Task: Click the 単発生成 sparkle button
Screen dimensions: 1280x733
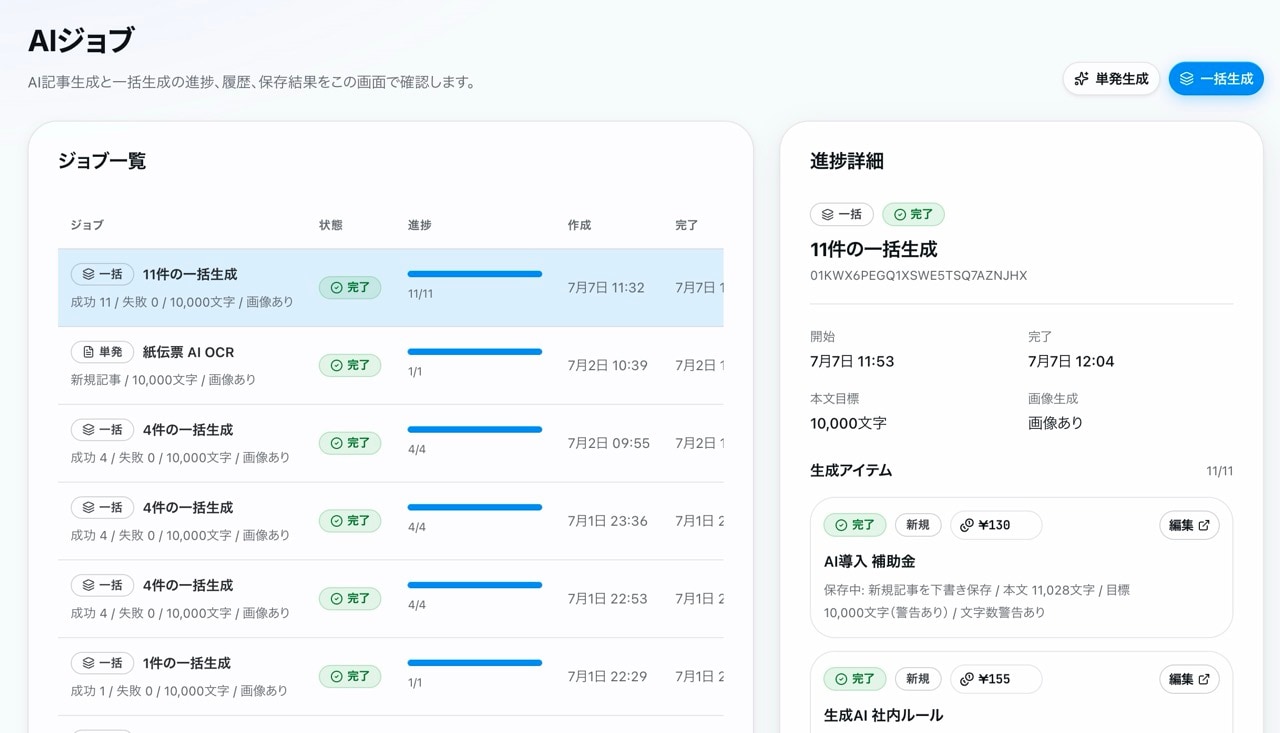Action: (x=1111, y=79)
